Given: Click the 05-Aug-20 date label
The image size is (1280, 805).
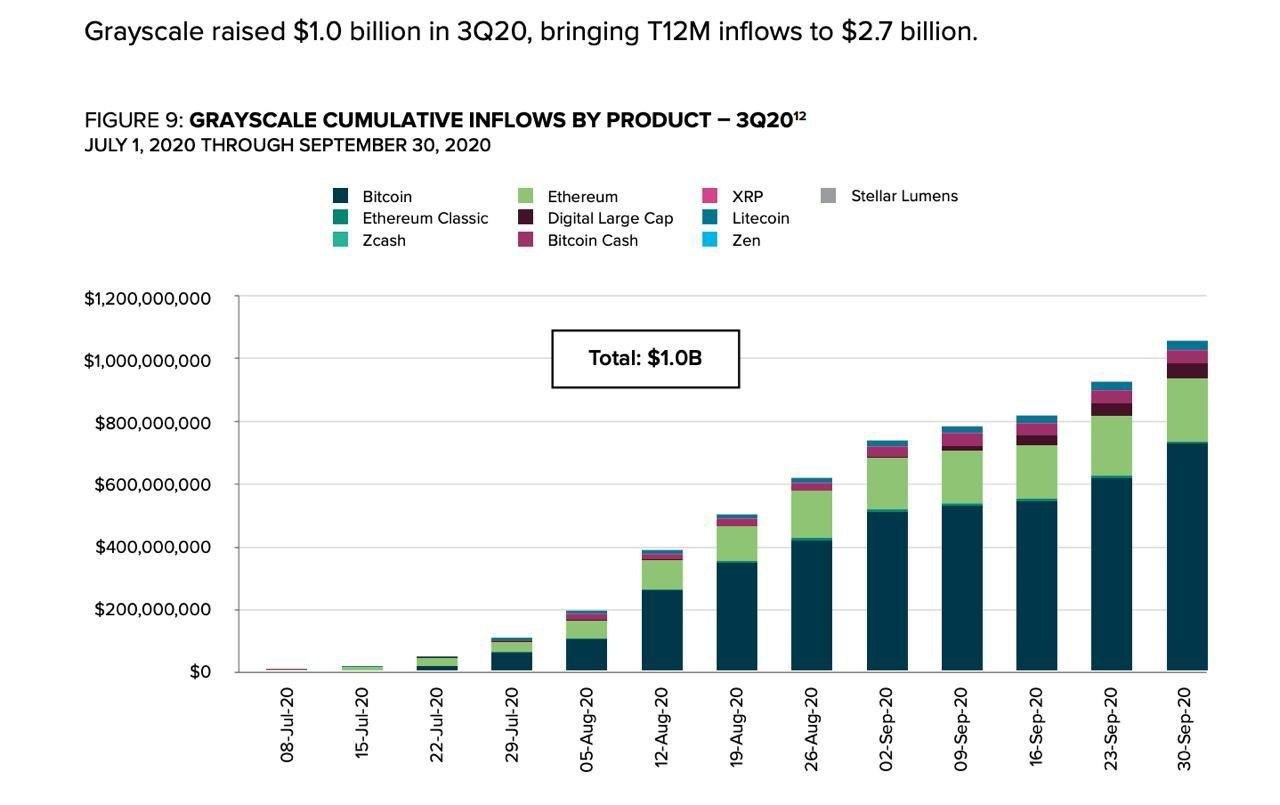Looking at the screenshot, I should tap(587, 728).
